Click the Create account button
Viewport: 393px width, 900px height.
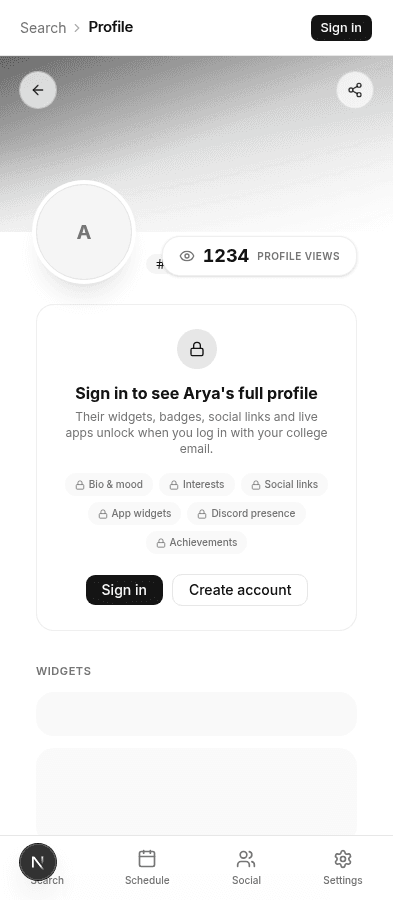pos(240,590)
